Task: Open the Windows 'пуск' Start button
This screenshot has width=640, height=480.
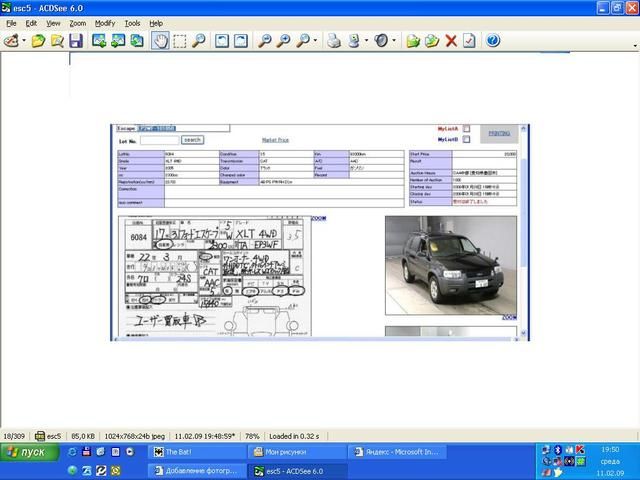Action: [x=28, y=452]
